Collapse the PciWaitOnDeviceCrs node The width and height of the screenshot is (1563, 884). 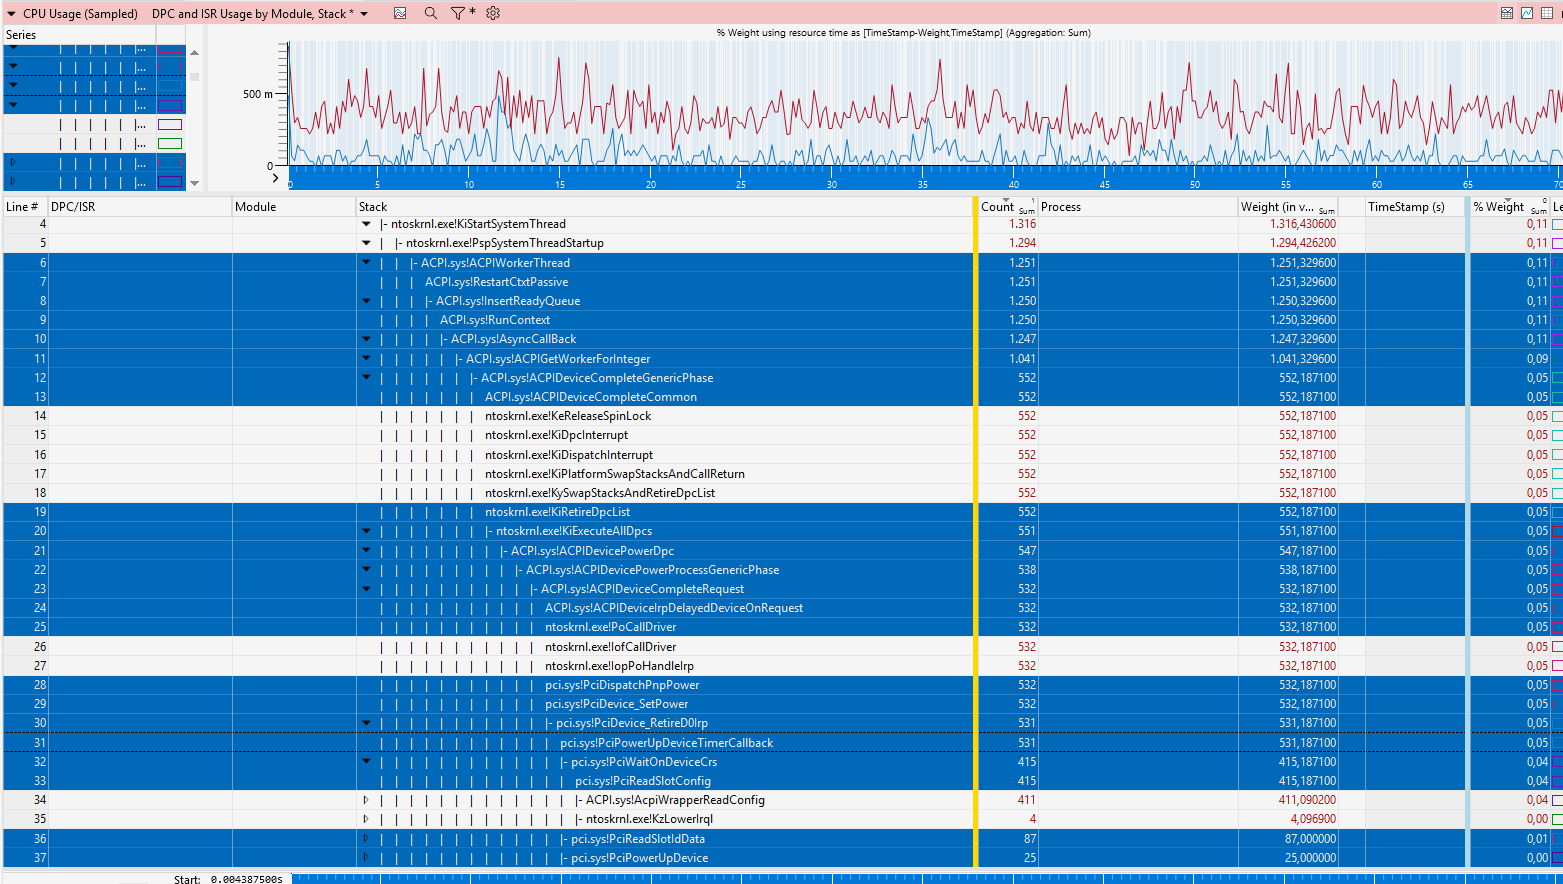(366, 762)
